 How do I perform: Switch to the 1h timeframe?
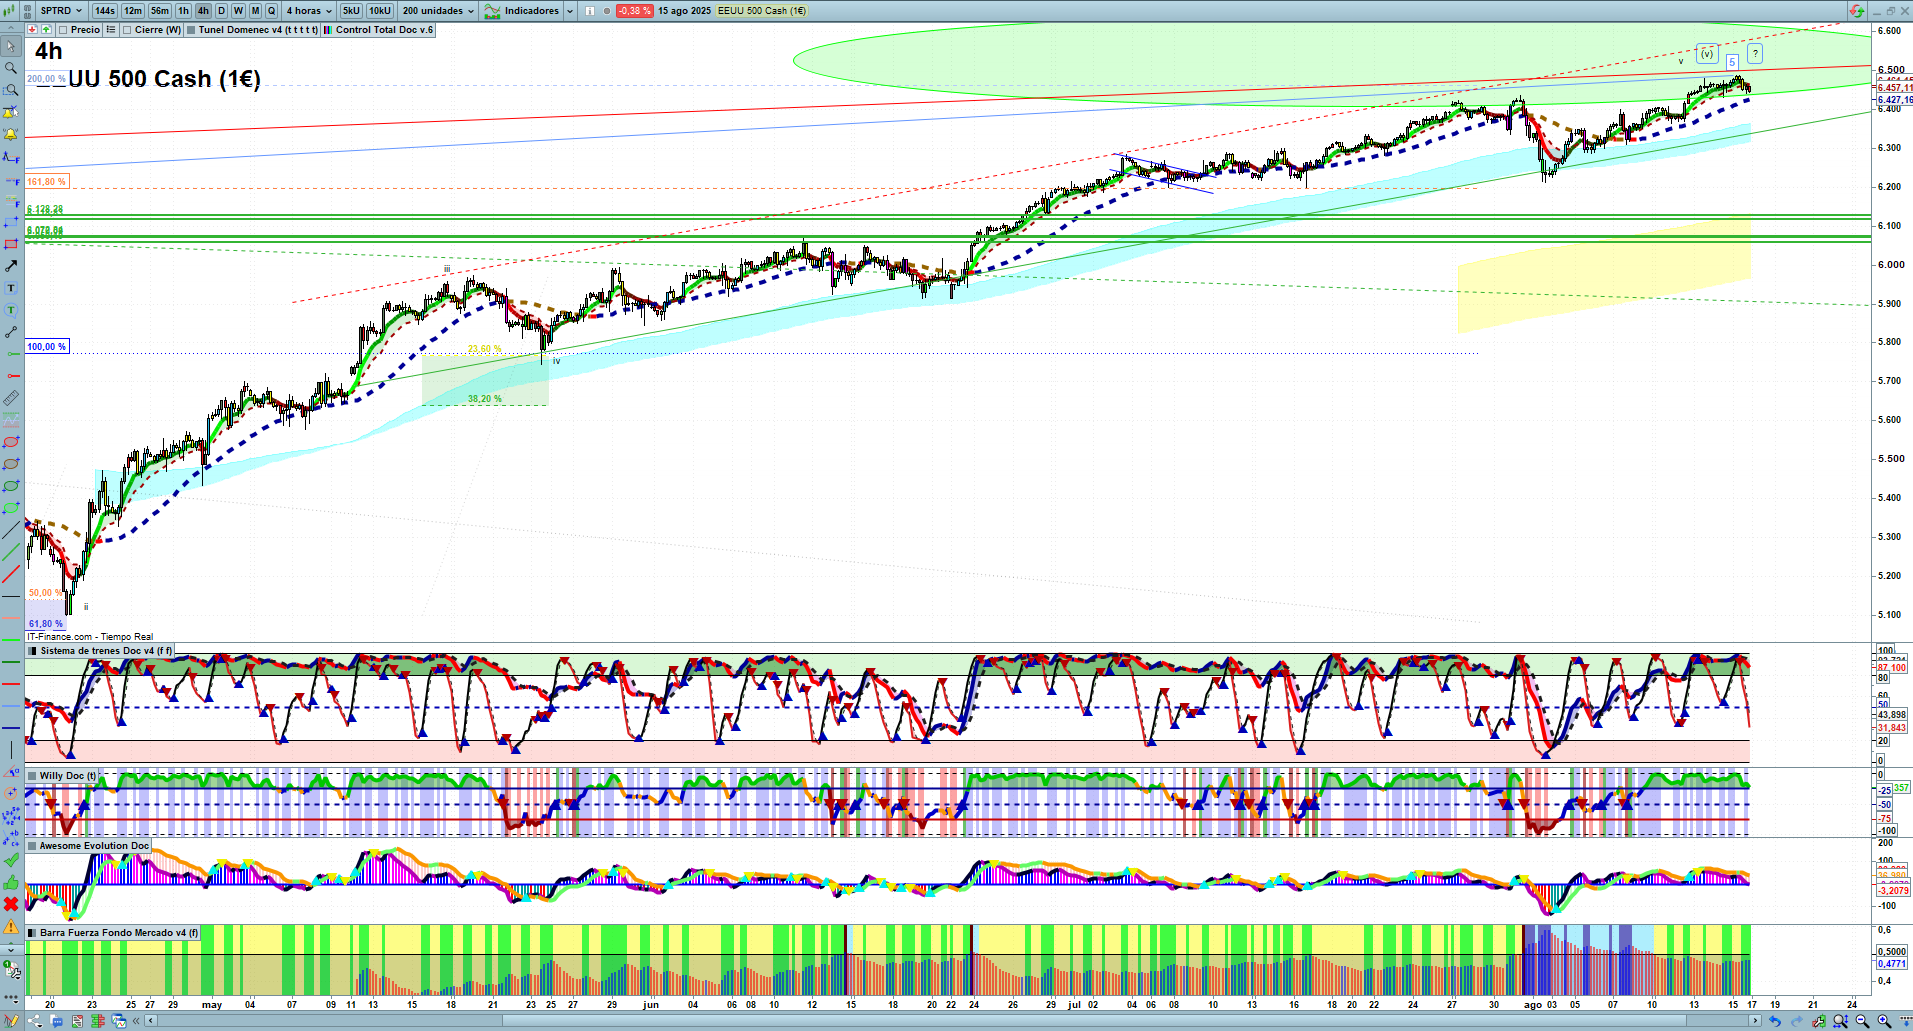pyautogui.click(x=184, y=11)
